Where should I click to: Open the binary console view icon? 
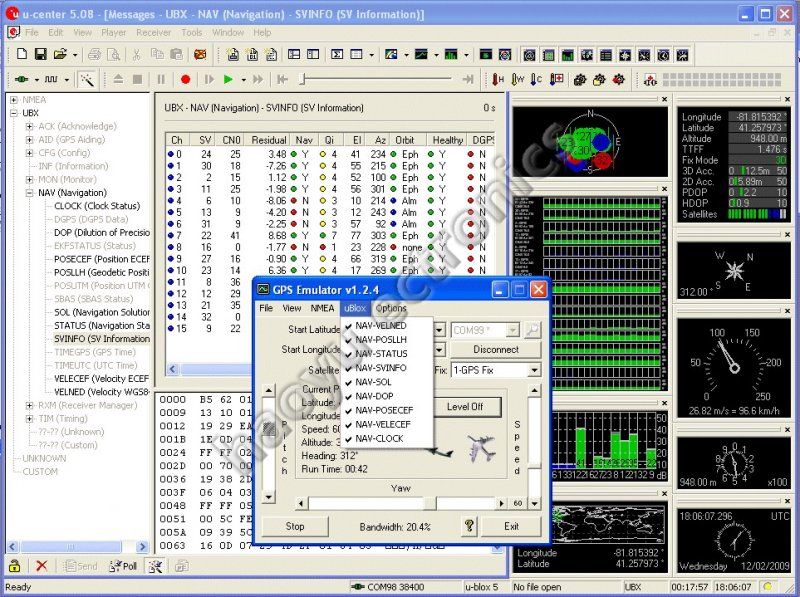point(252,54)
